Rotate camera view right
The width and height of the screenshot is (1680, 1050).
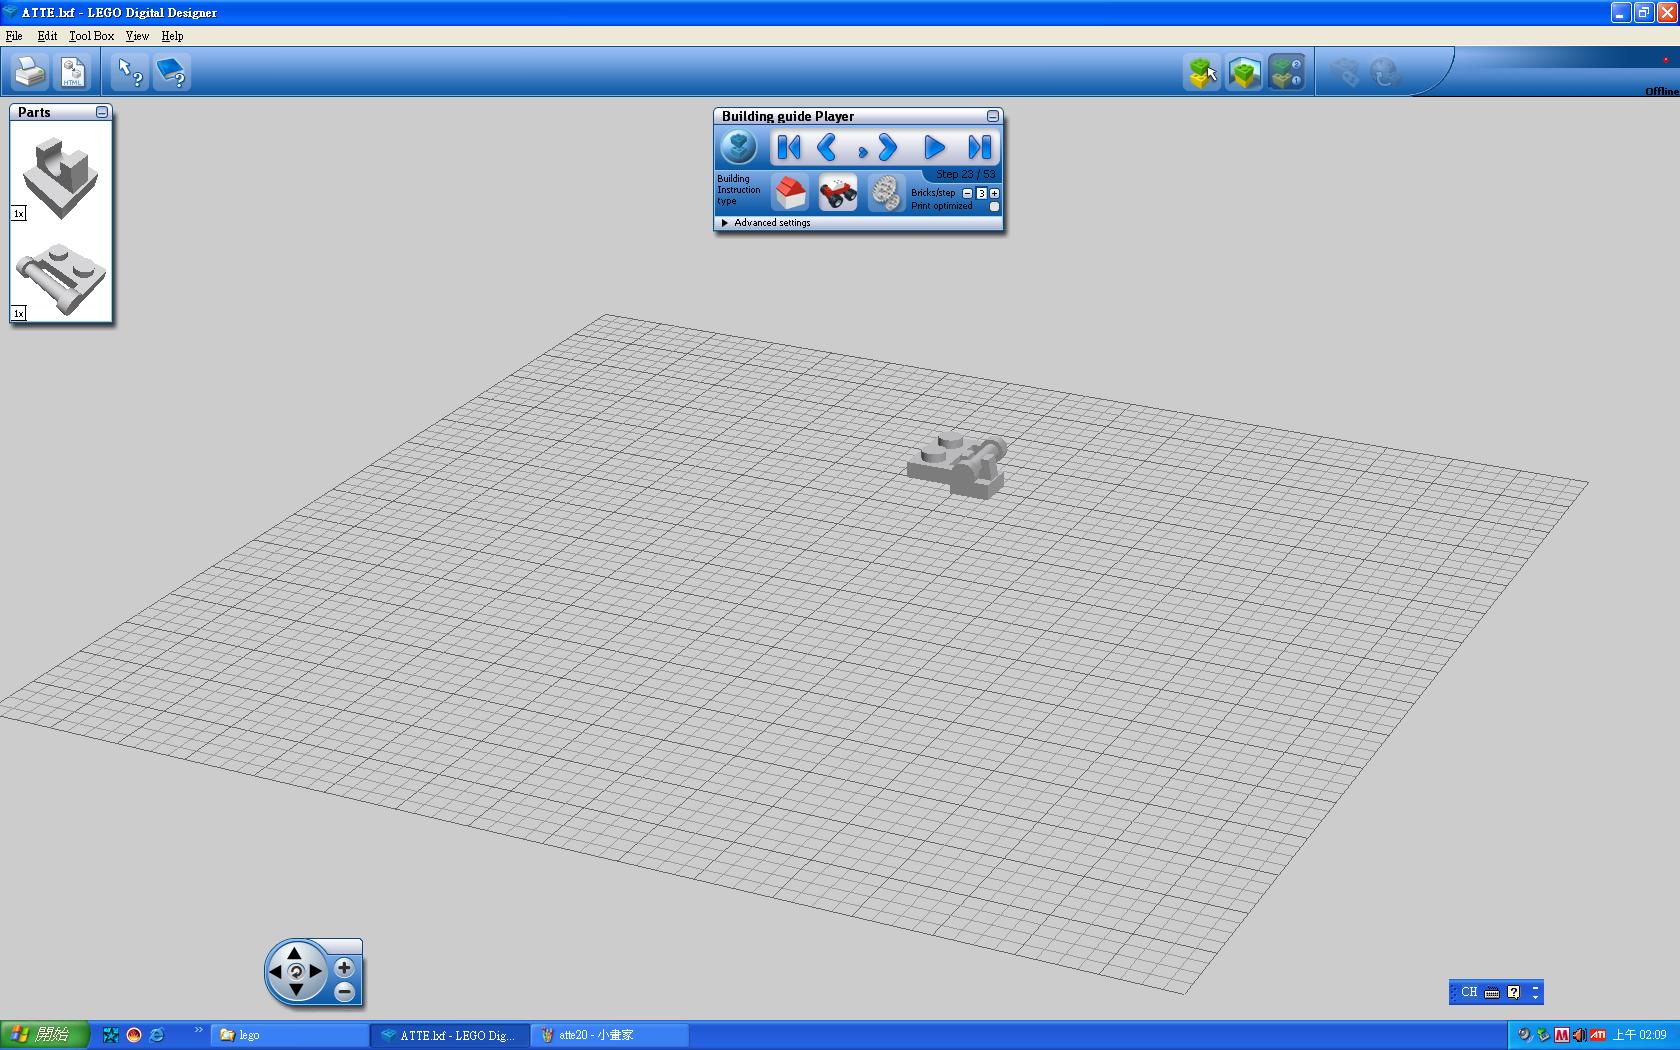tap(315, 971)
